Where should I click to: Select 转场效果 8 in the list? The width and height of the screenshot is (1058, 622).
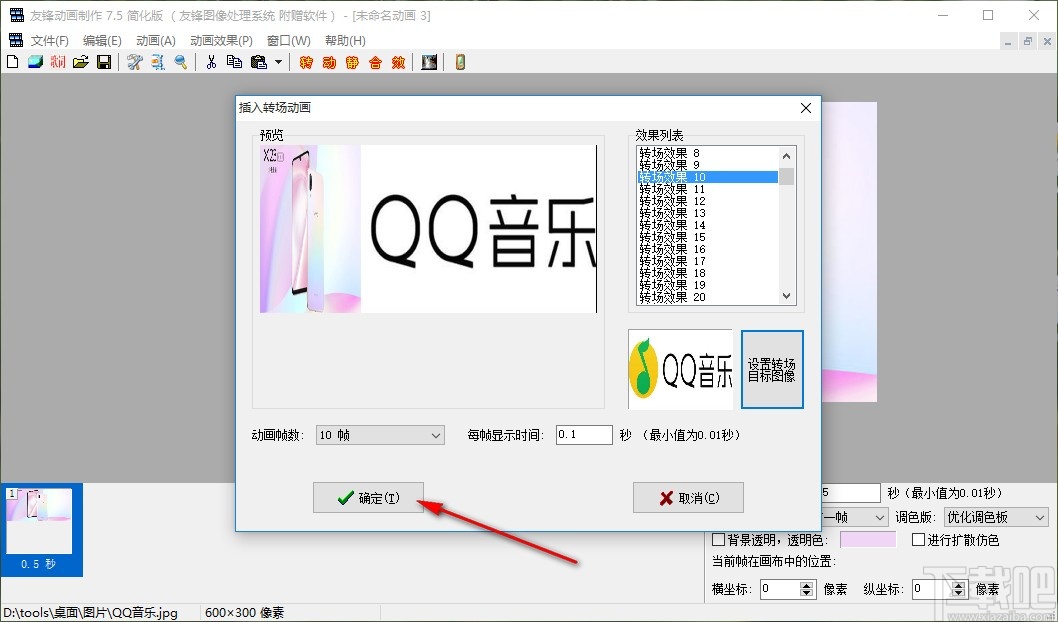click(707, 153)
